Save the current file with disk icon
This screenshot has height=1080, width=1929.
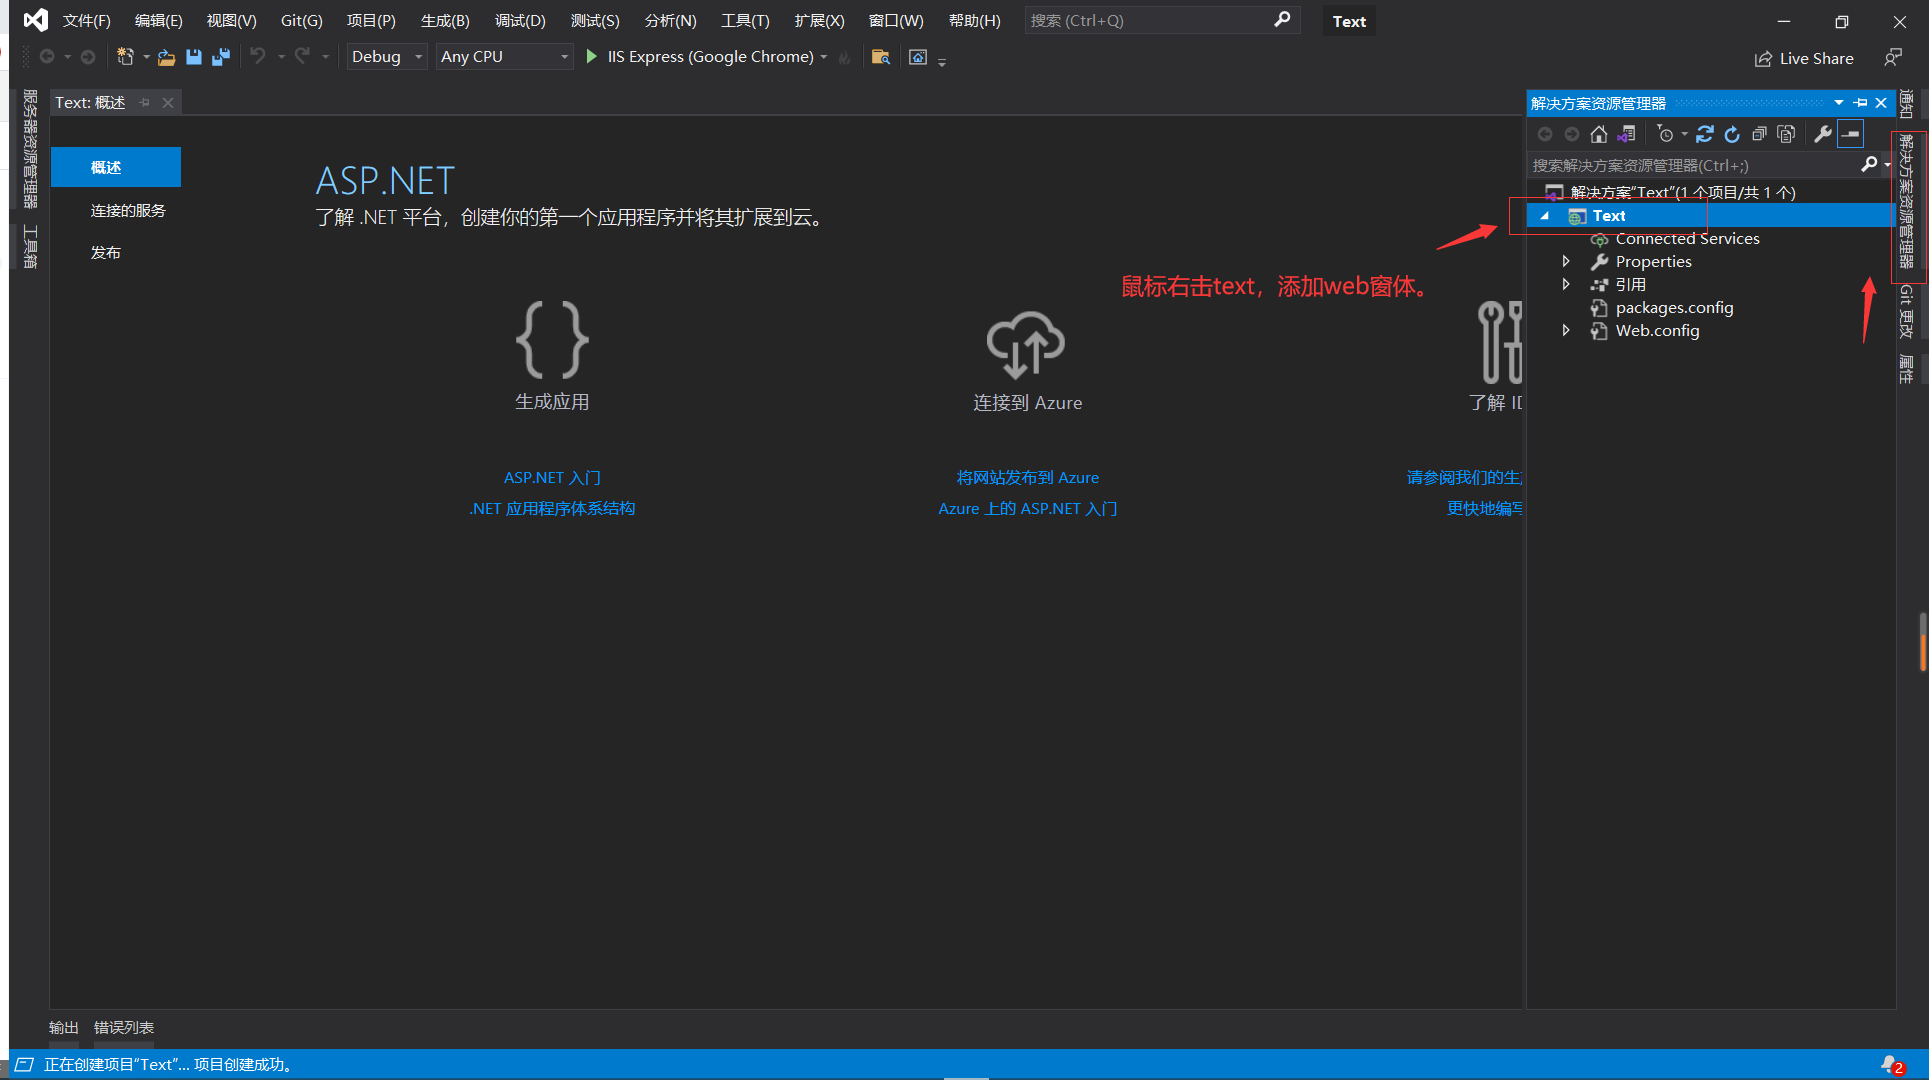coord(194,57)
